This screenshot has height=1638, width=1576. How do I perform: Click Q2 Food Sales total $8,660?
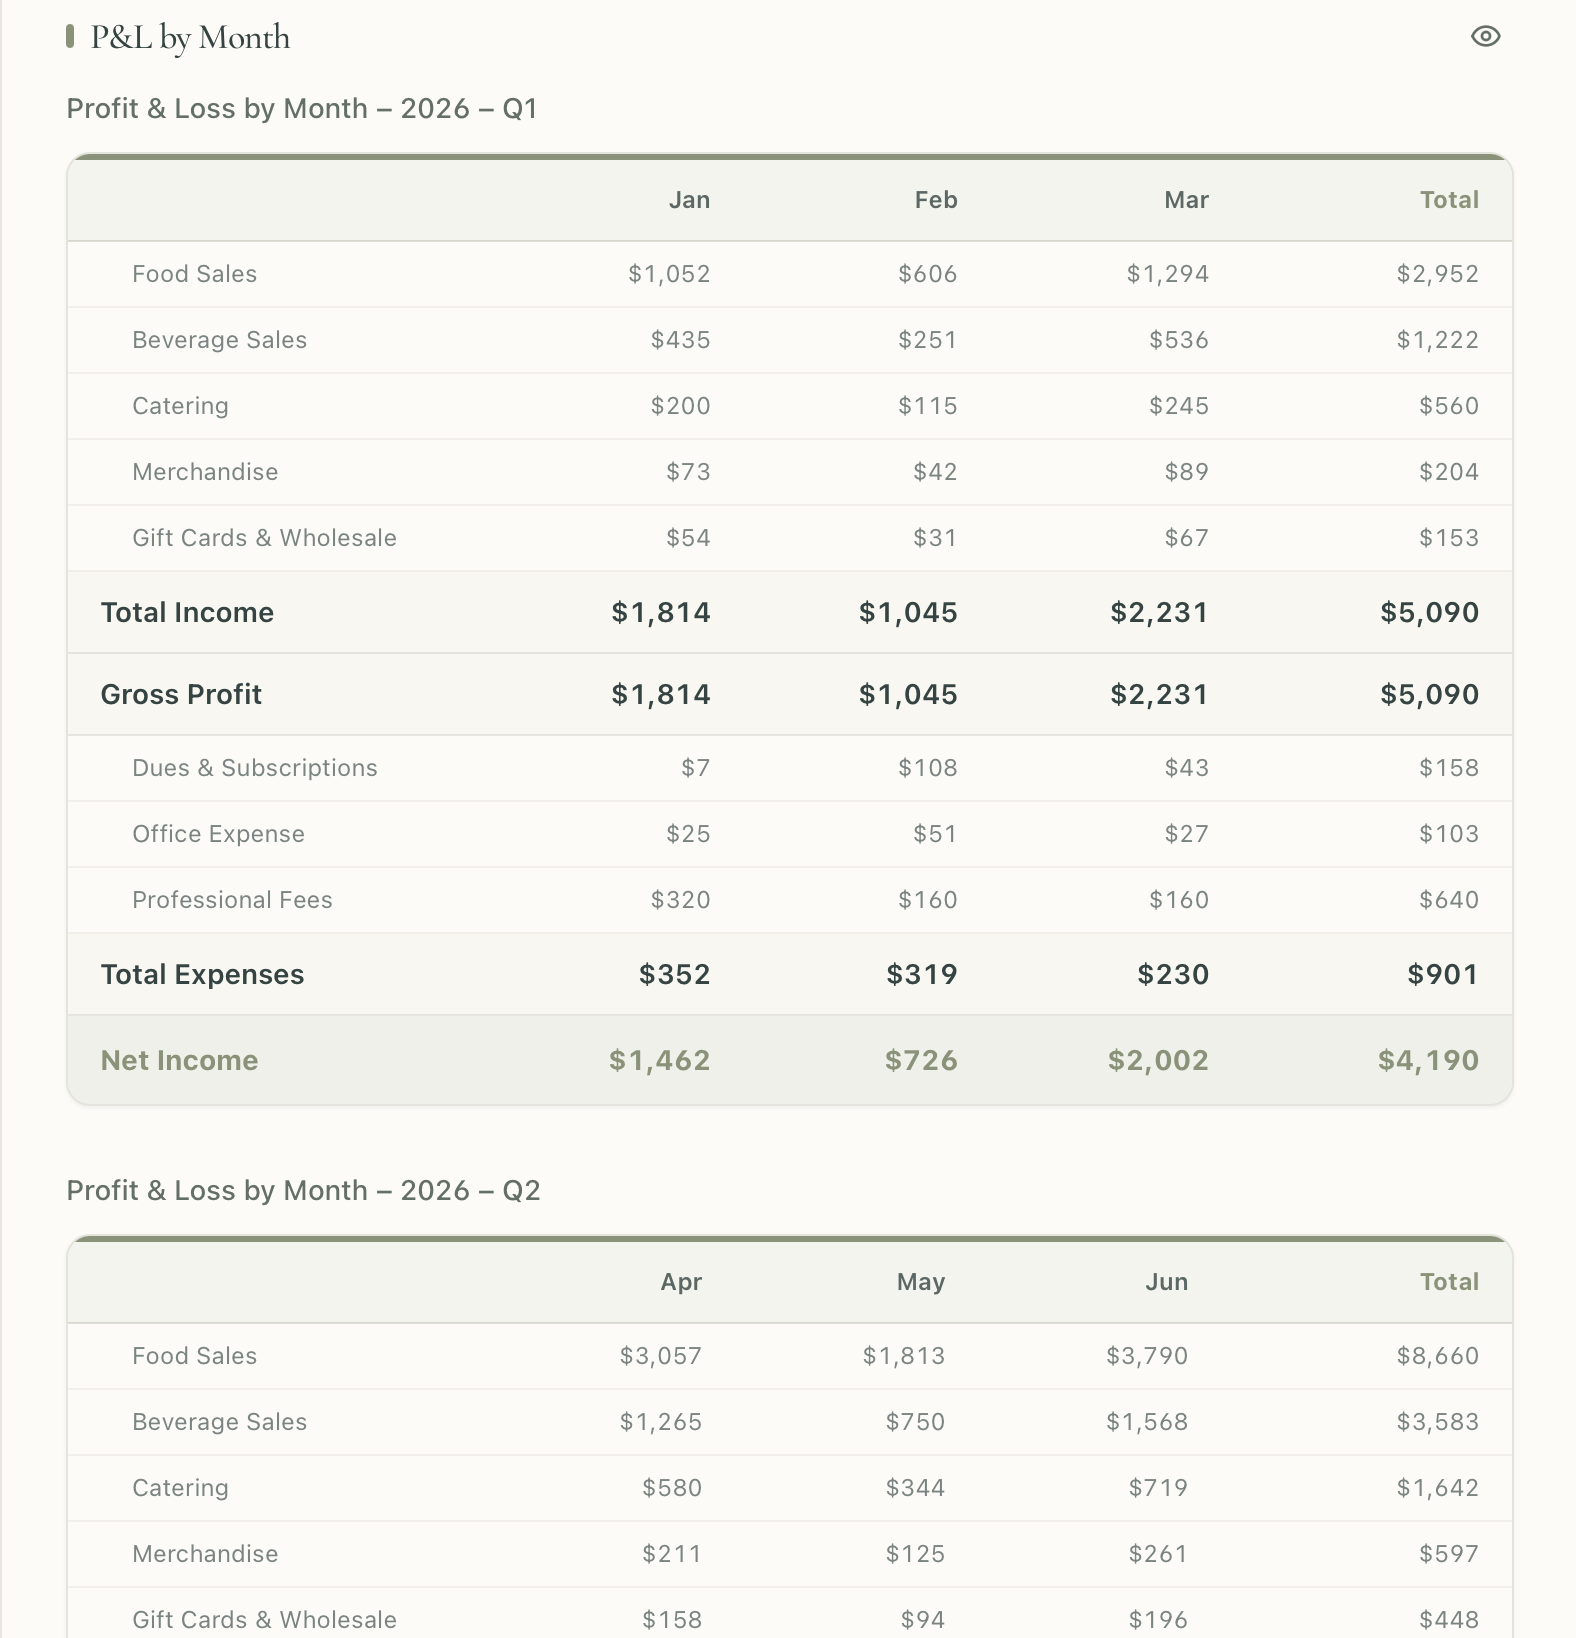coord(1437,1356)
